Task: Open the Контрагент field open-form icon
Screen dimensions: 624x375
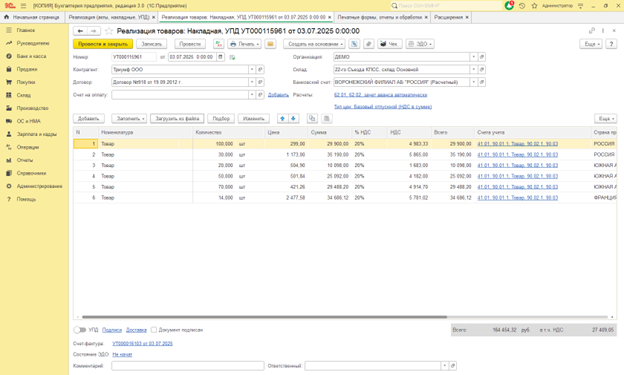Action: coord(260,70)
